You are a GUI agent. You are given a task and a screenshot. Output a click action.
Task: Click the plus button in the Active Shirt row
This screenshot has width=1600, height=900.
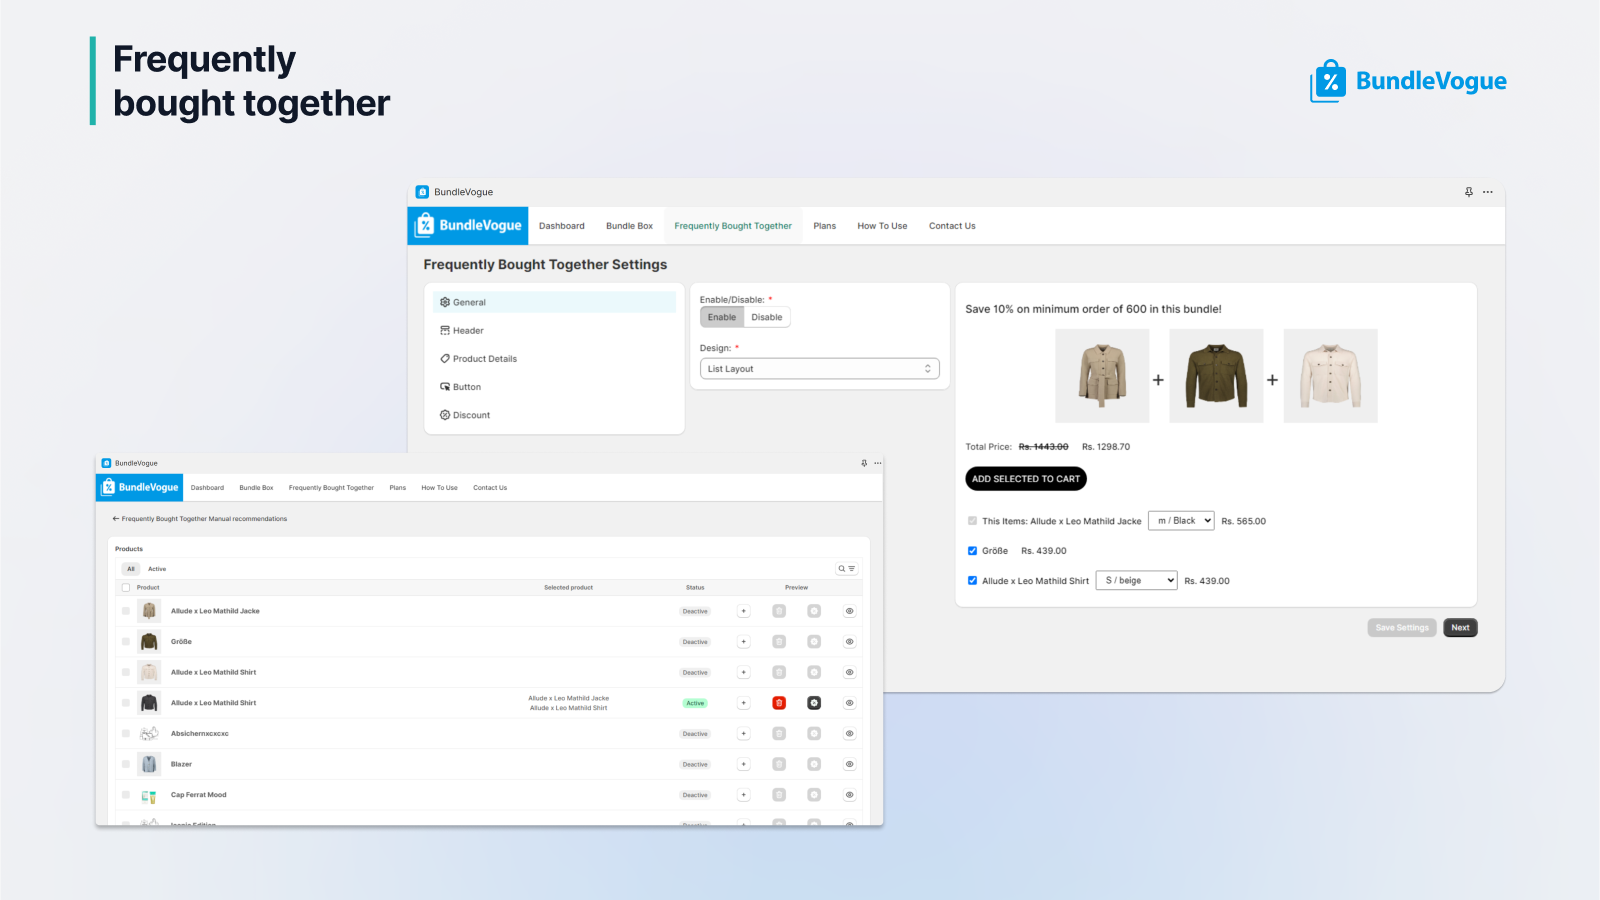point(743,703)
